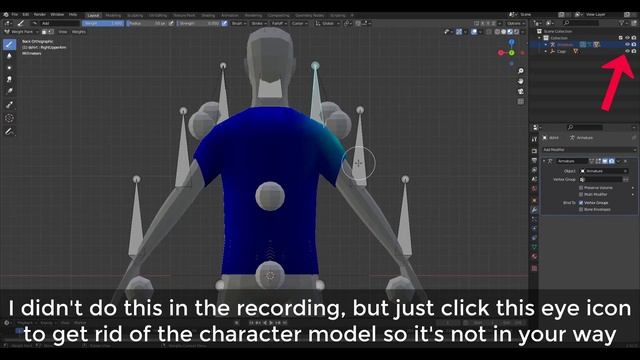This screenshot has width=640, height=360.
Task: Open the Render properties tab icon
Action: tap(534, 151)
